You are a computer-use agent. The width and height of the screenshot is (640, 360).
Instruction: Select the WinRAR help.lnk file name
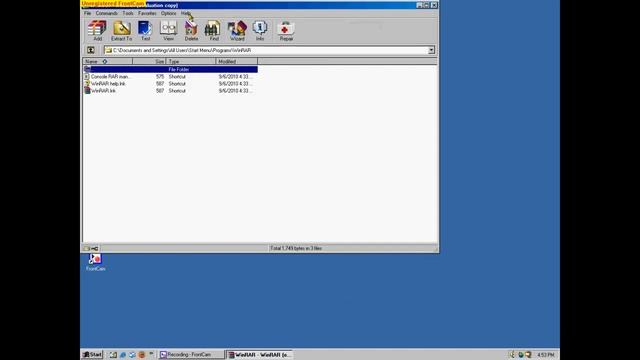point(108,84)
